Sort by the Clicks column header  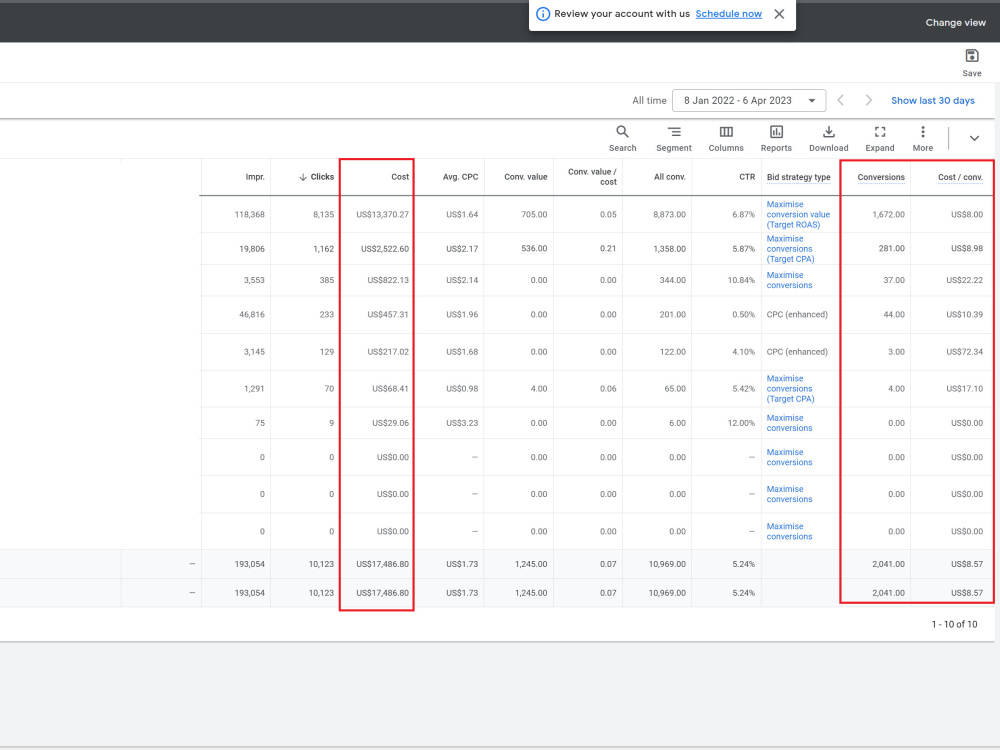(316, 177)
